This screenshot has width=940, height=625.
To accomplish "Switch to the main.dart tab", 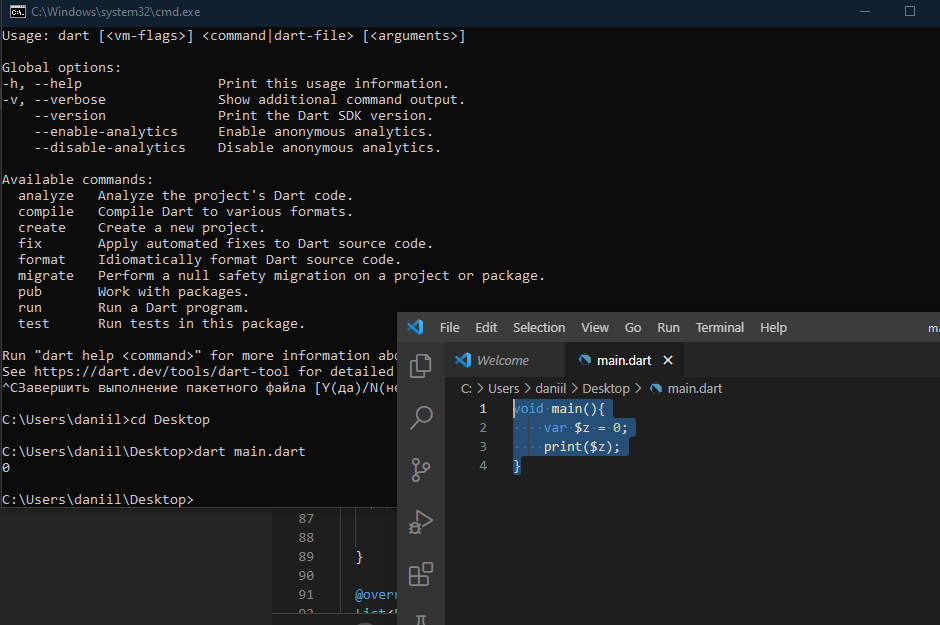I will pos(623,360).
